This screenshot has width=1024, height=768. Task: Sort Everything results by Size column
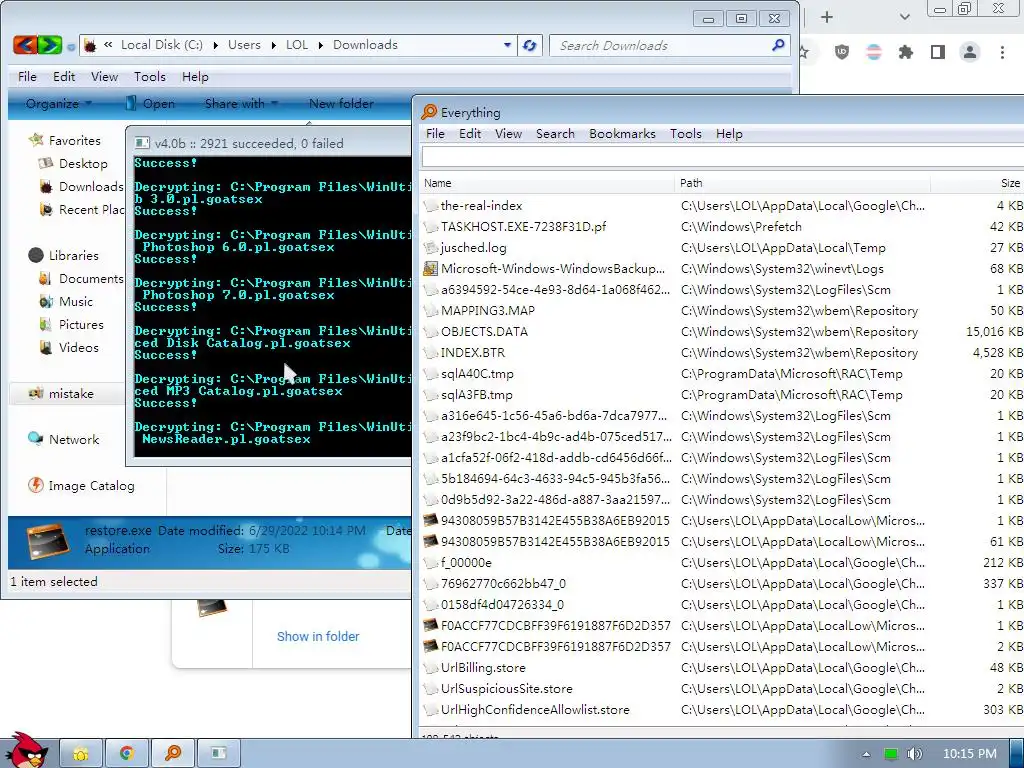click(978, 184)
